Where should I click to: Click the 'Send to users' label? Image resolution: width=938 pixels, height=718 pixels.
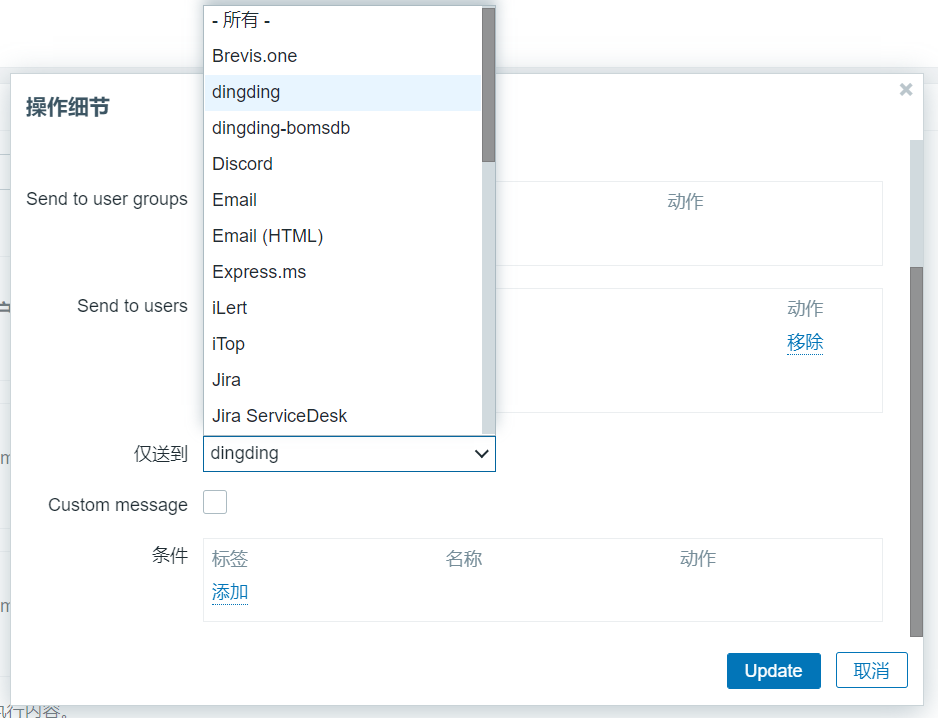pyautogui.click(x=132, y=306)
